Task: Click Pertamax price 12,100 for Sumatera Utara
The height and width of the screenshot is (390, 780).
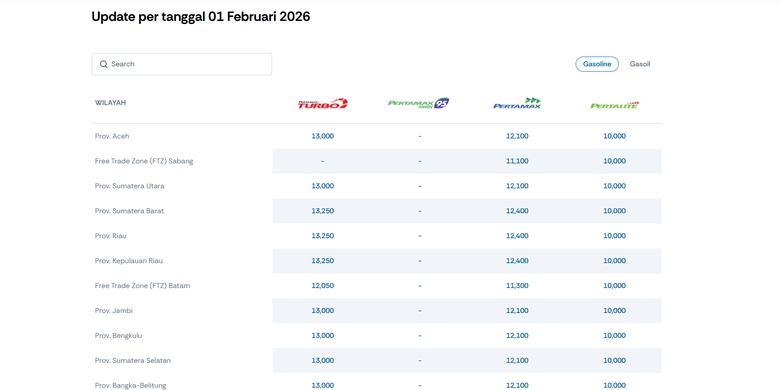Action: [x=517, y=186]
